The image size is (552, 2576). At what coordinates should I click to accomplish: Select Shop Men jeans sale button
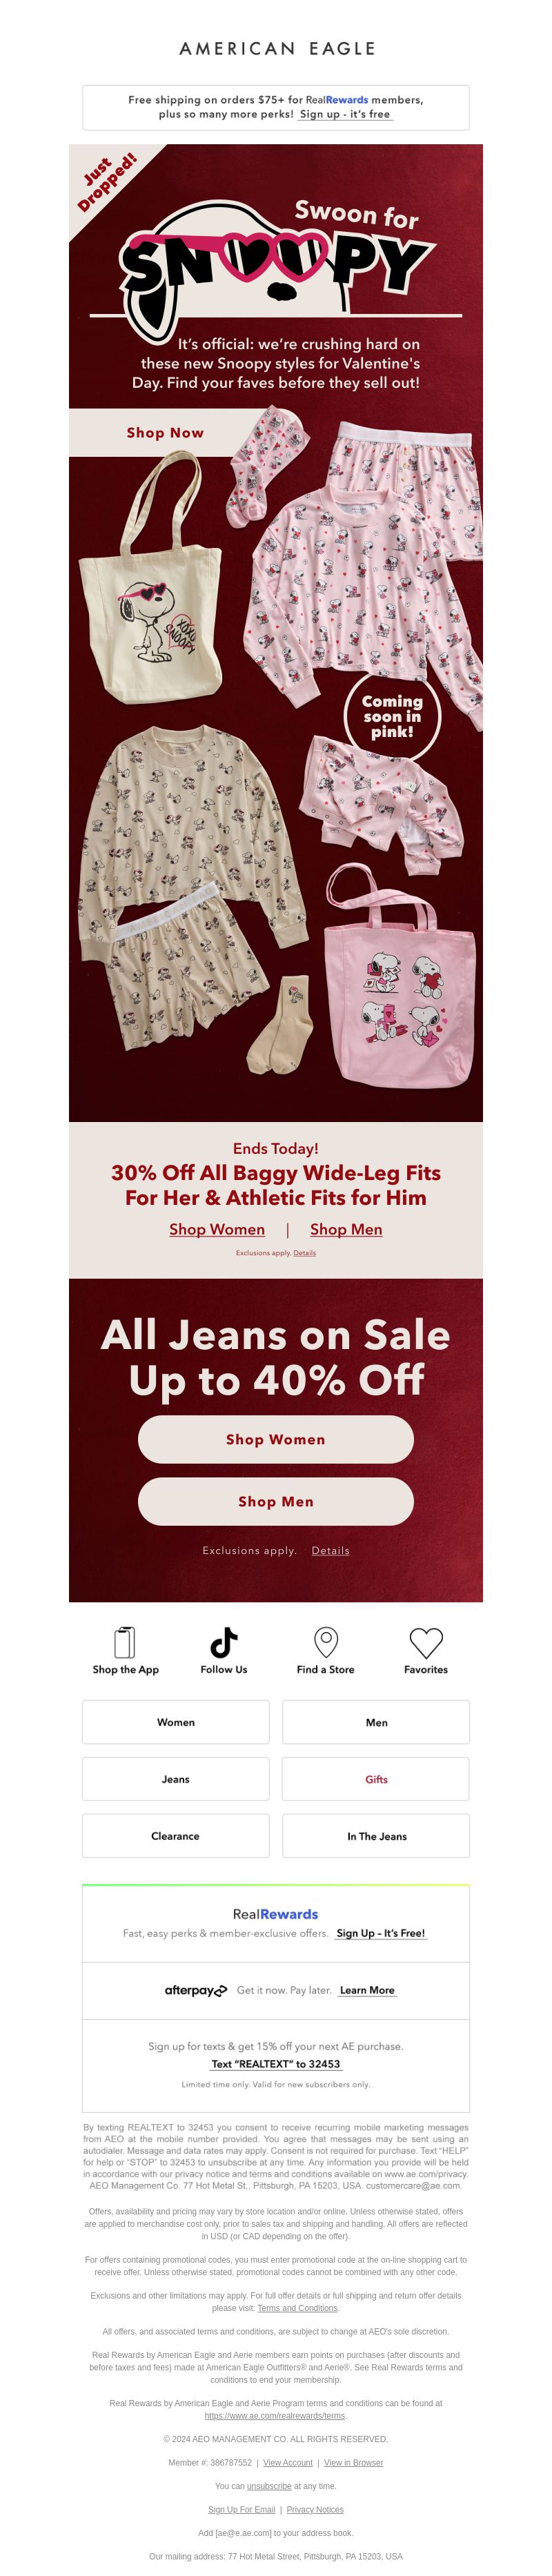coord(275,1501)
